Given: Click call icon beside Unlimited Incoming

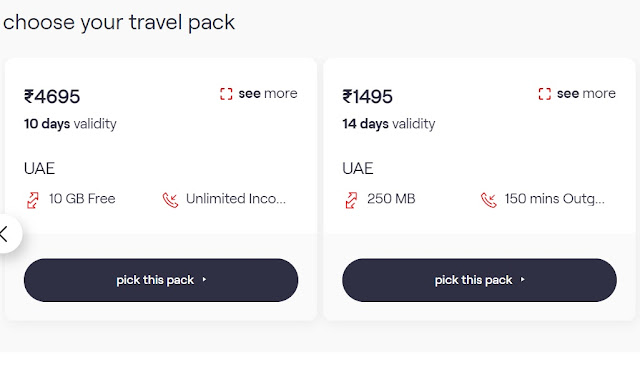Looking at the screenshot, I should pyautogui.click(x=170, y=200).
